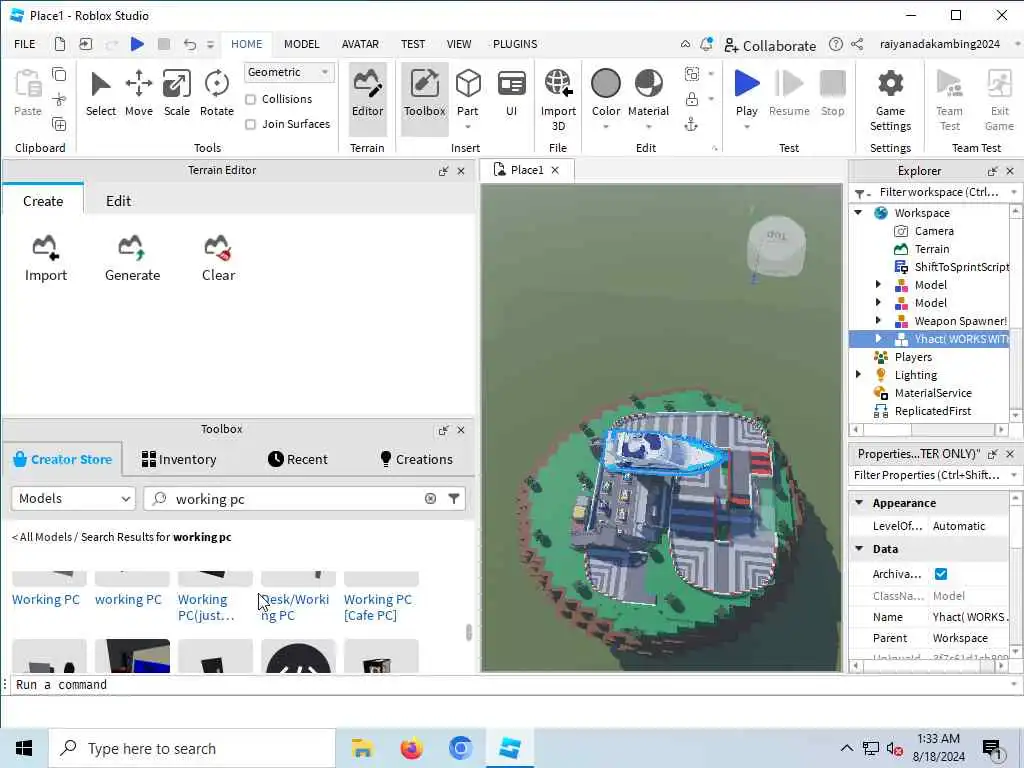Open the FILE menu
1024x768 pixels.
point(25,44)
